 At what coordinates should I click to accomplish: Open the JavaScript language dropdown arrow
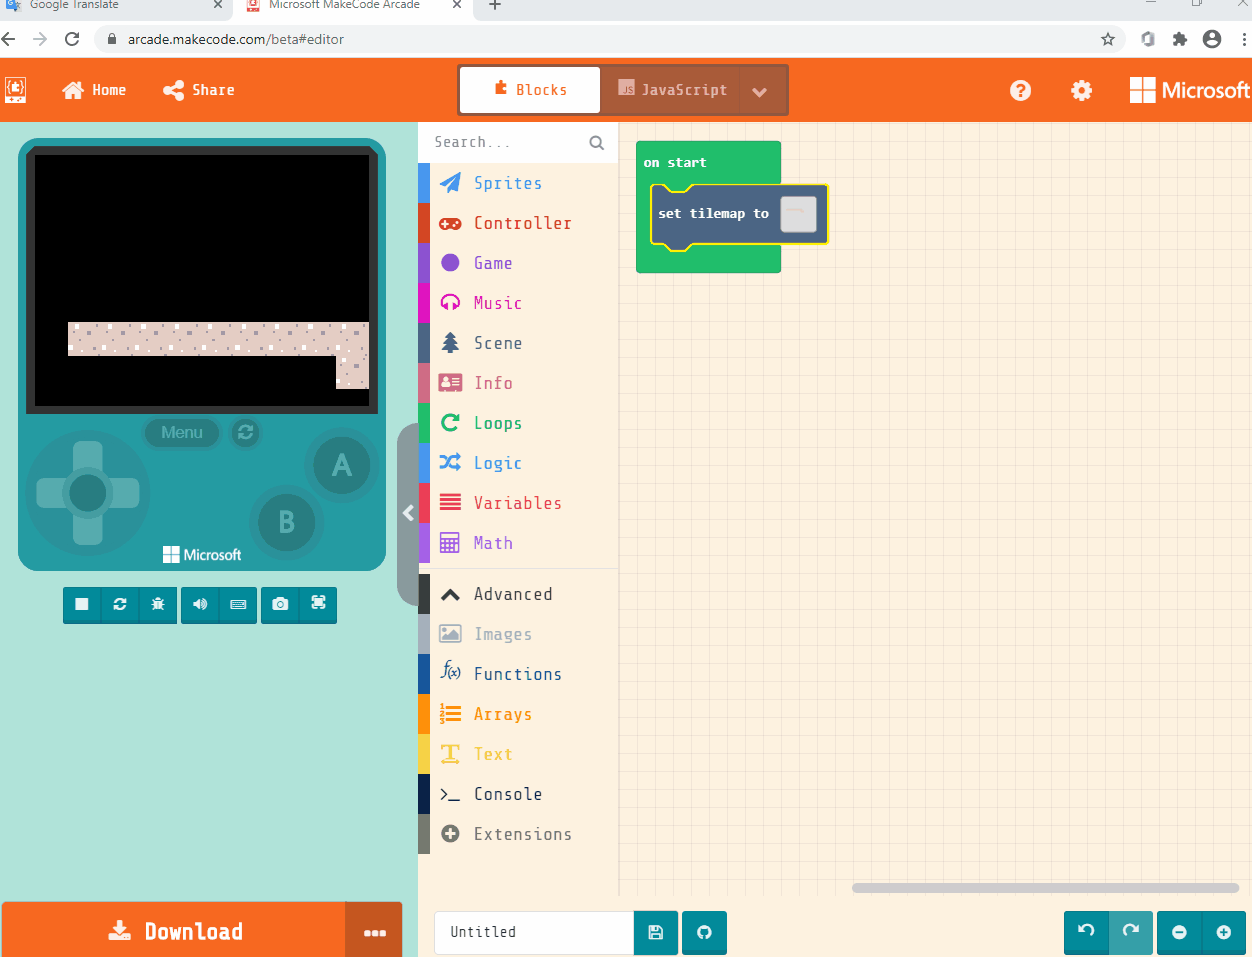coord(760,90)
